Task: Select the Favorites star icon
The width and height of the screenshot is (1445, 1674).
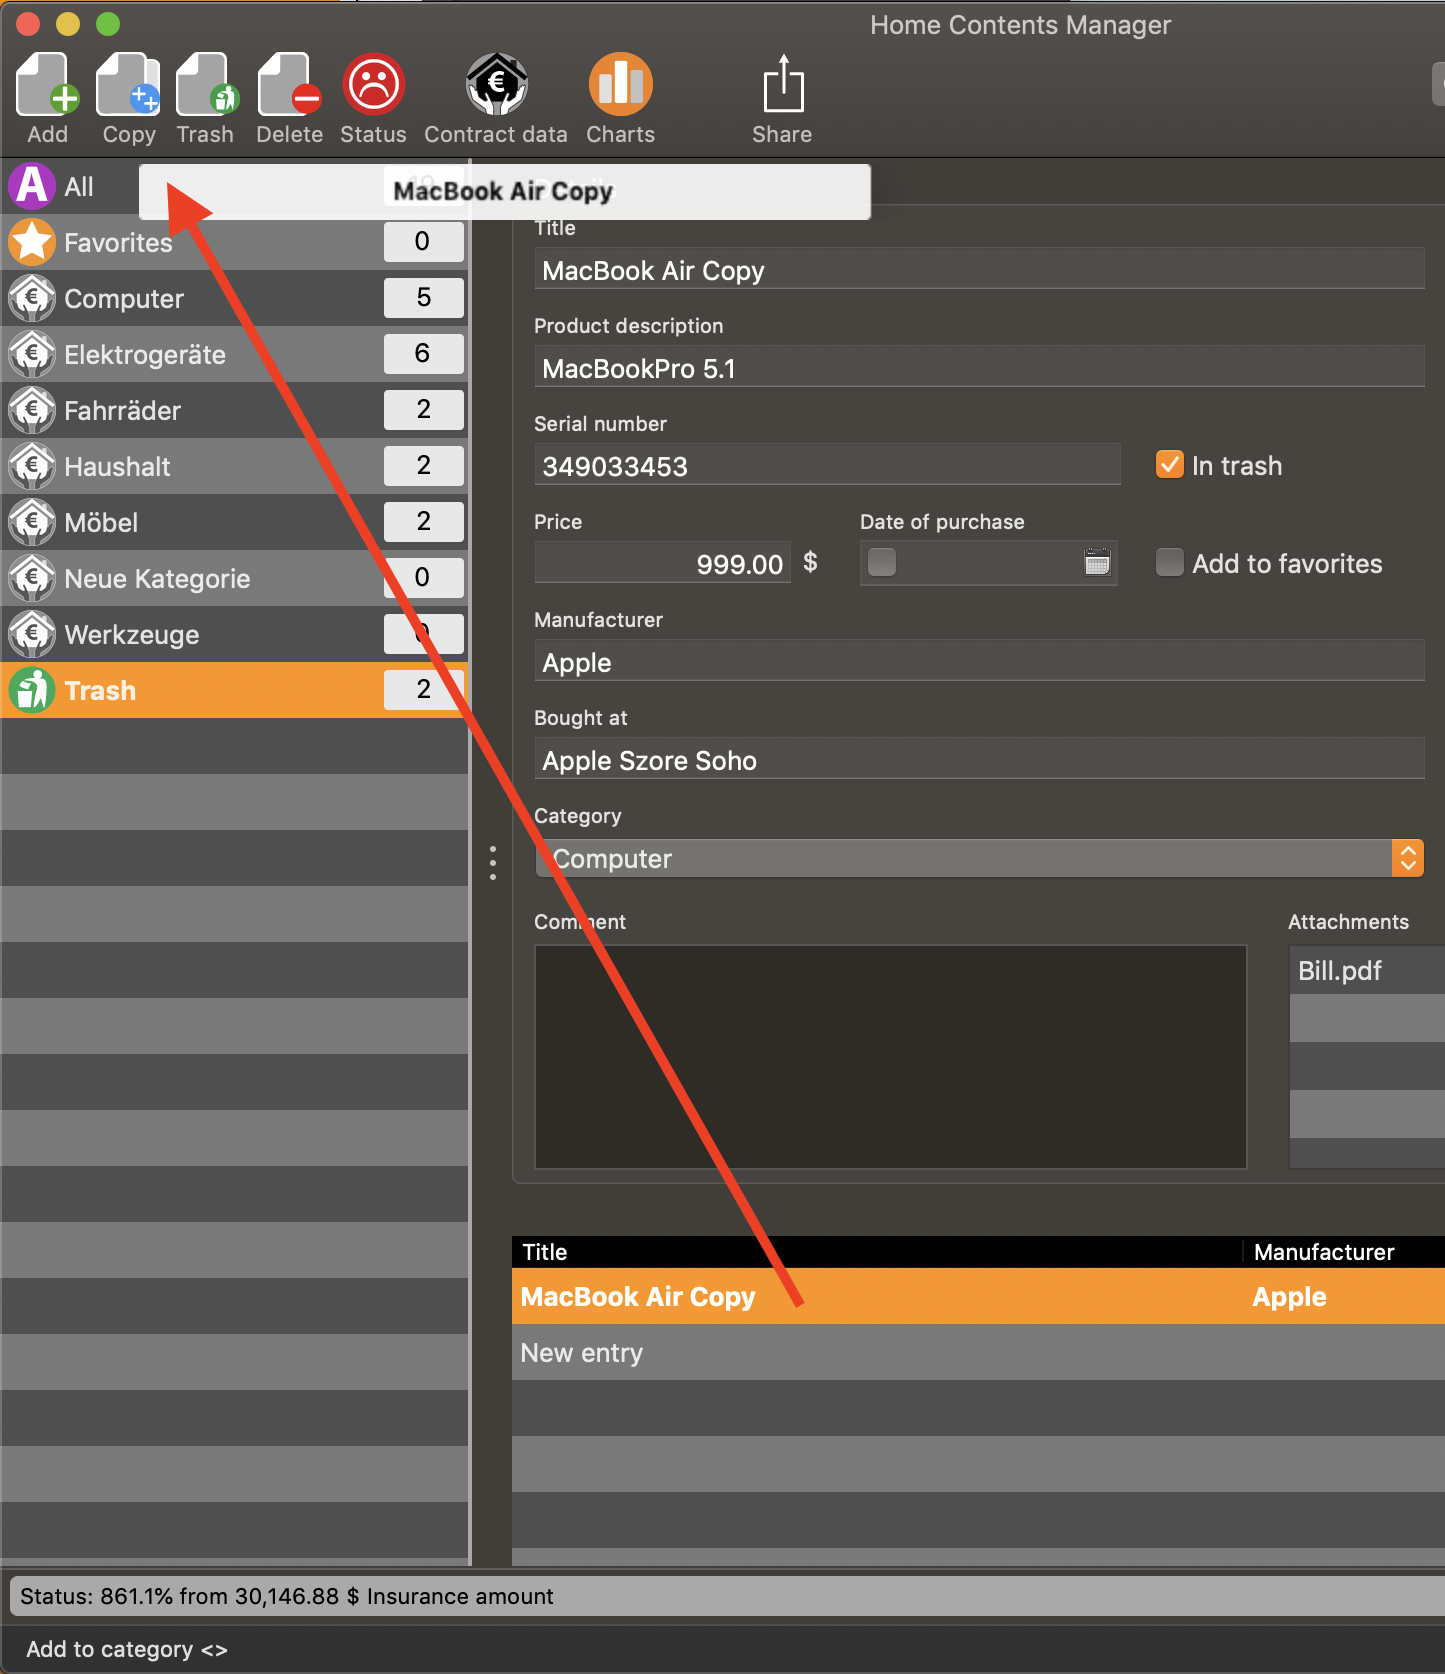Action: tap(32, 242)
